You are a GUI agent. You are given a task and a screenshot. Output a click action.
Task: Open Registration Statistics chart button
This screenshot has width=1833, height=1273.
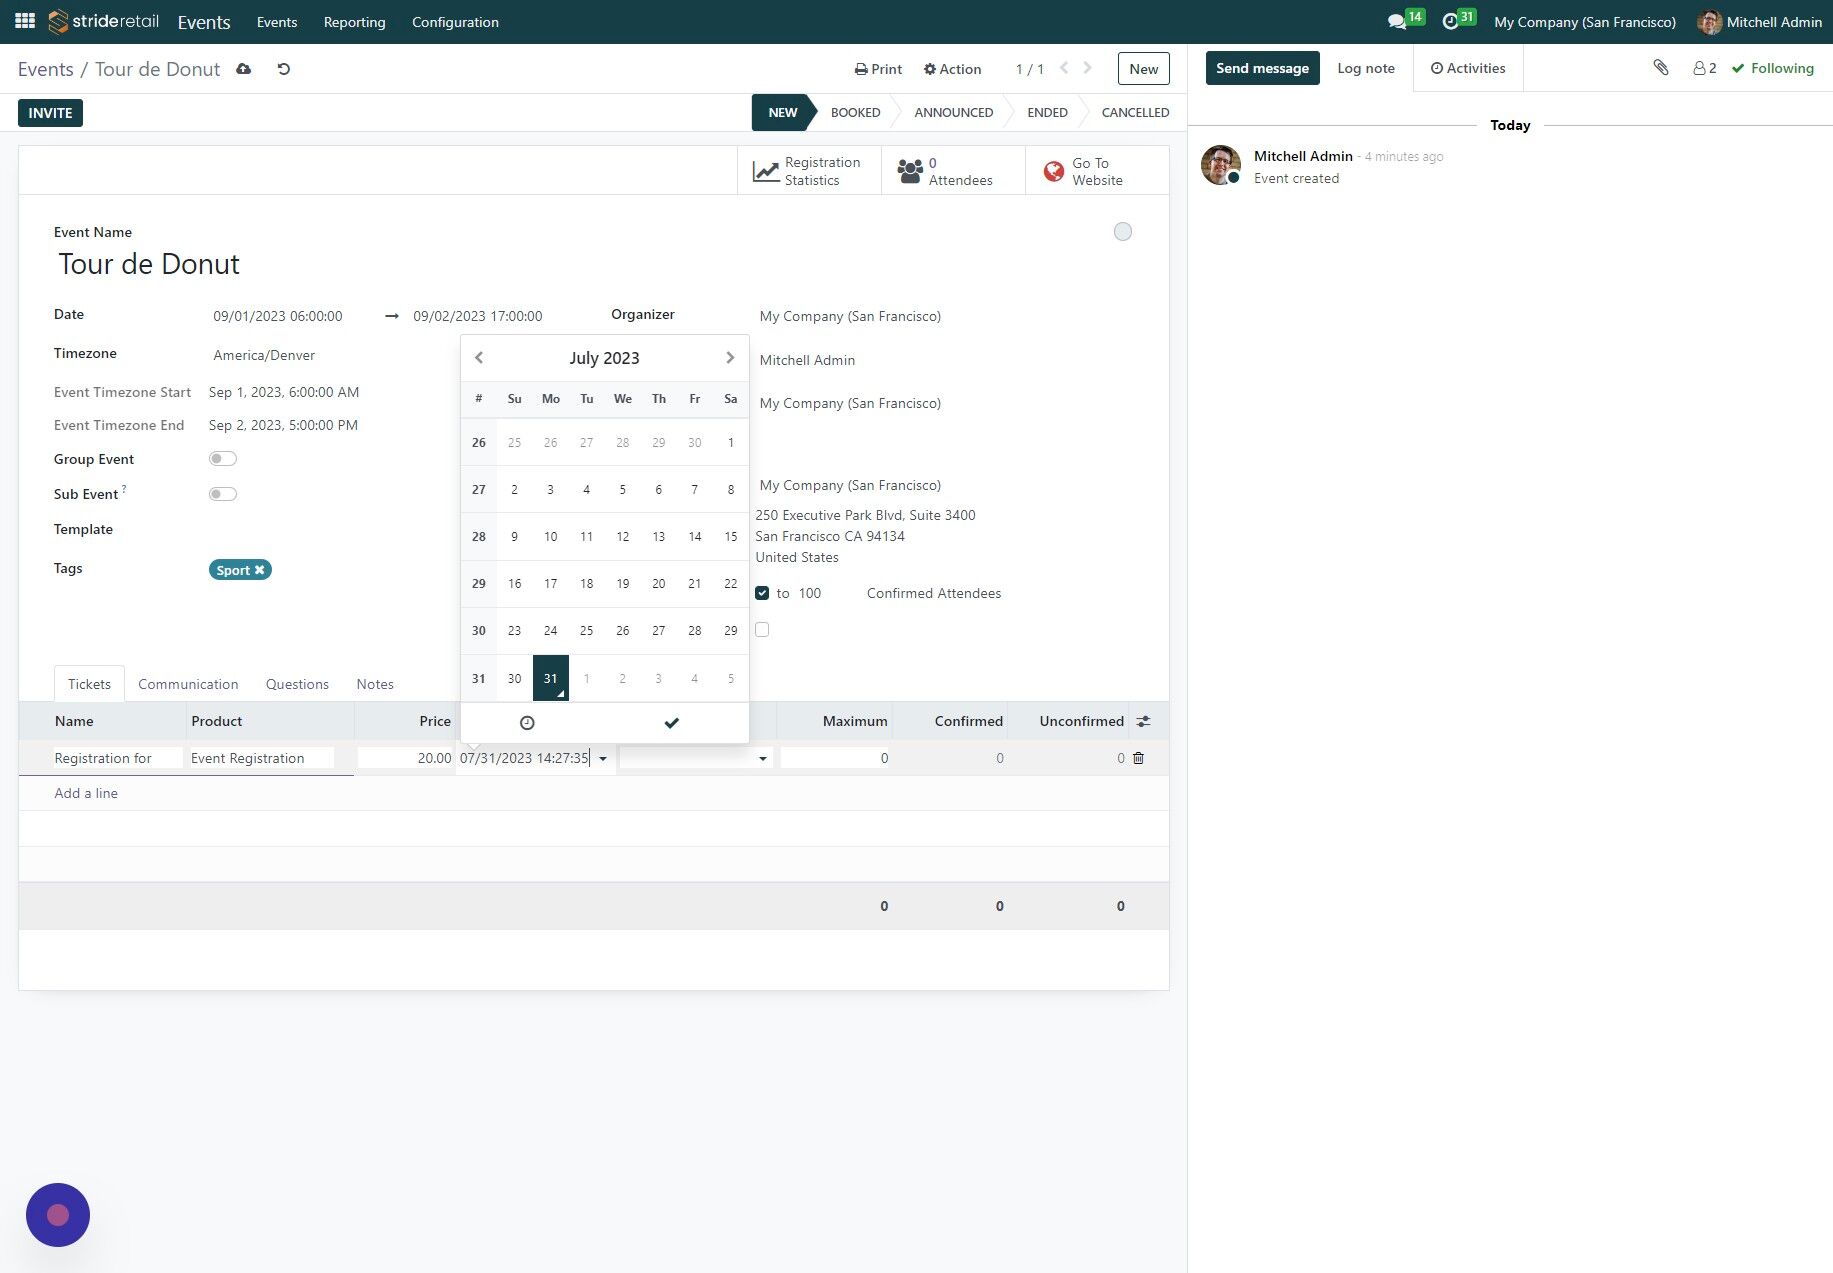(x=809, y=171)
